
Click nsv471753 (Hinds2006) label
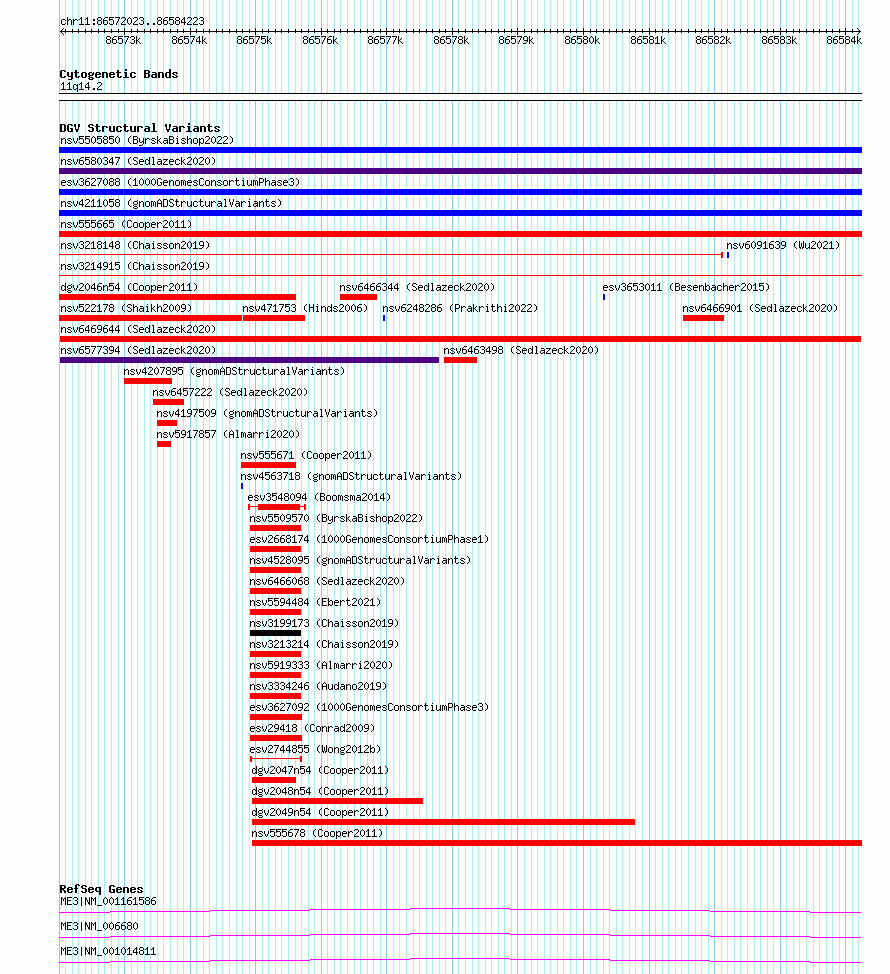tap(306, 309)
